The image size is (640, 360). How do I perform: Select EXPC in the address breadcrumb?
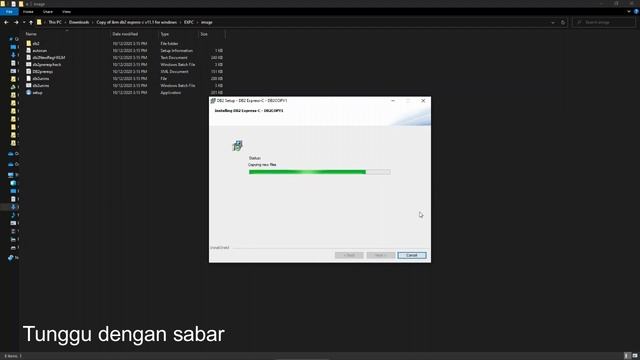(x=189, y=22)
